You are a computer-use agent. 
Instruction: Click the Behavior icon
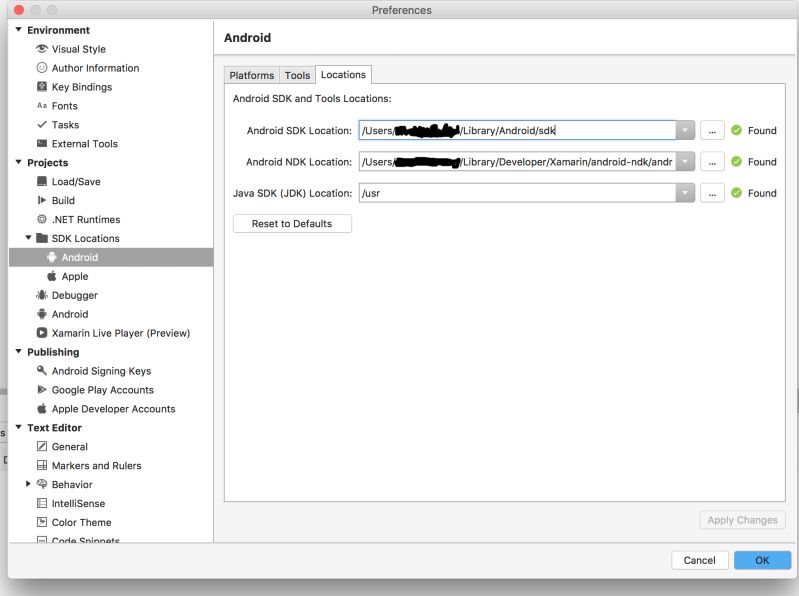[42, 484]
